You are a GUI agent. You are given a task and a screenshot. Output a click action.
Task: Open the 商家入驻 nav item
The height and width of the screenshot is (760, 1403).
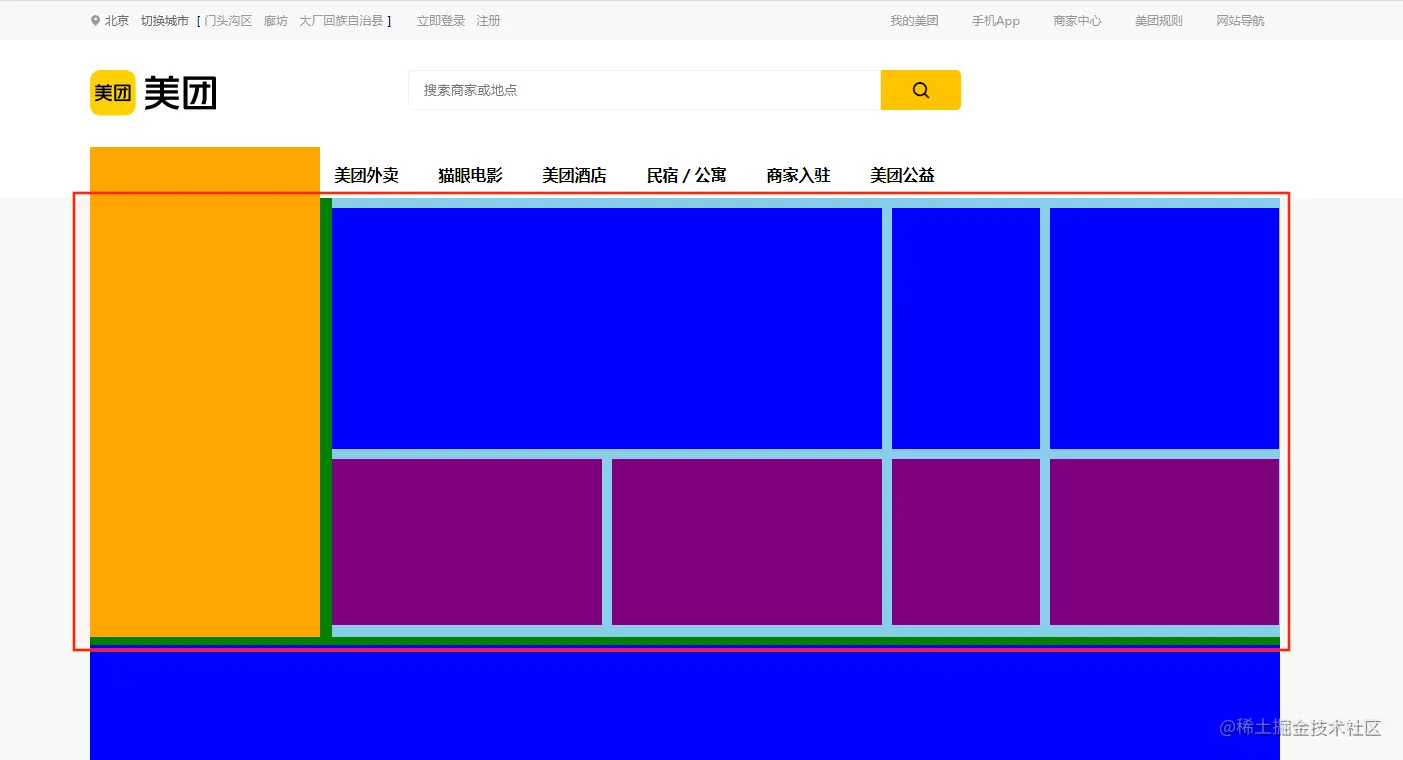(799, 176)
